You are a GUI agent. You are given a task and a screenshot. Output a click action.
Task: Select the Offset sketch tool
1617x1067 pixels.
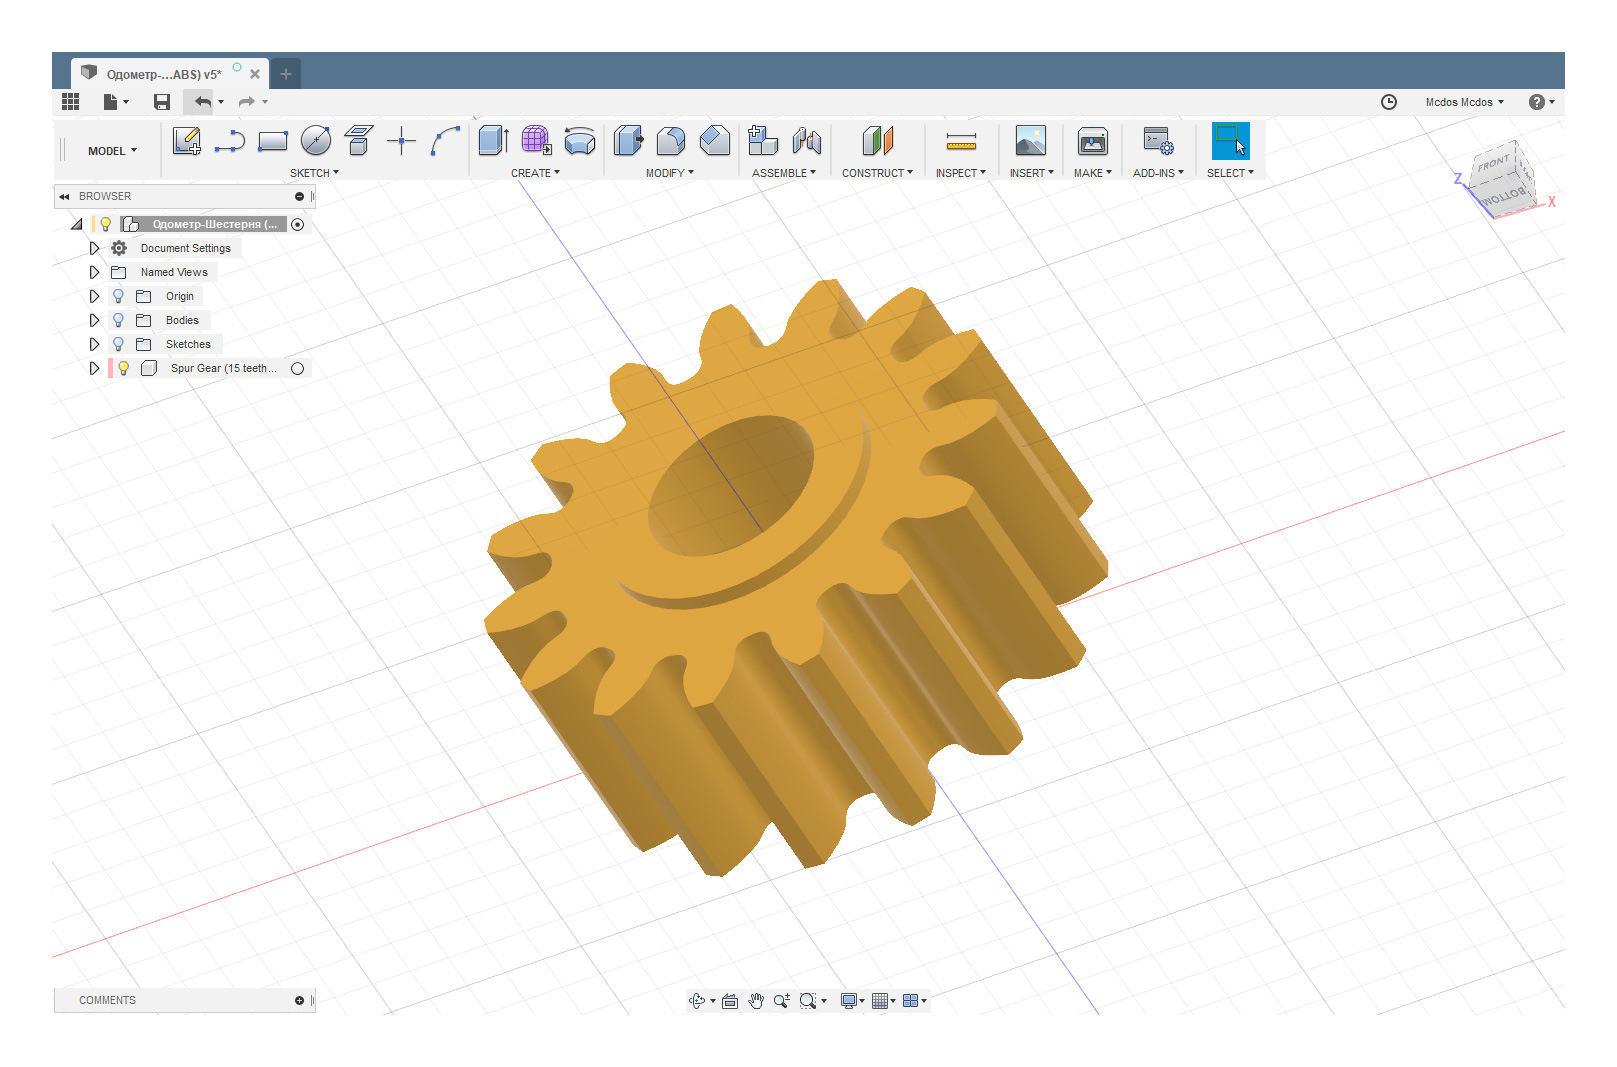tap(359, 141)
